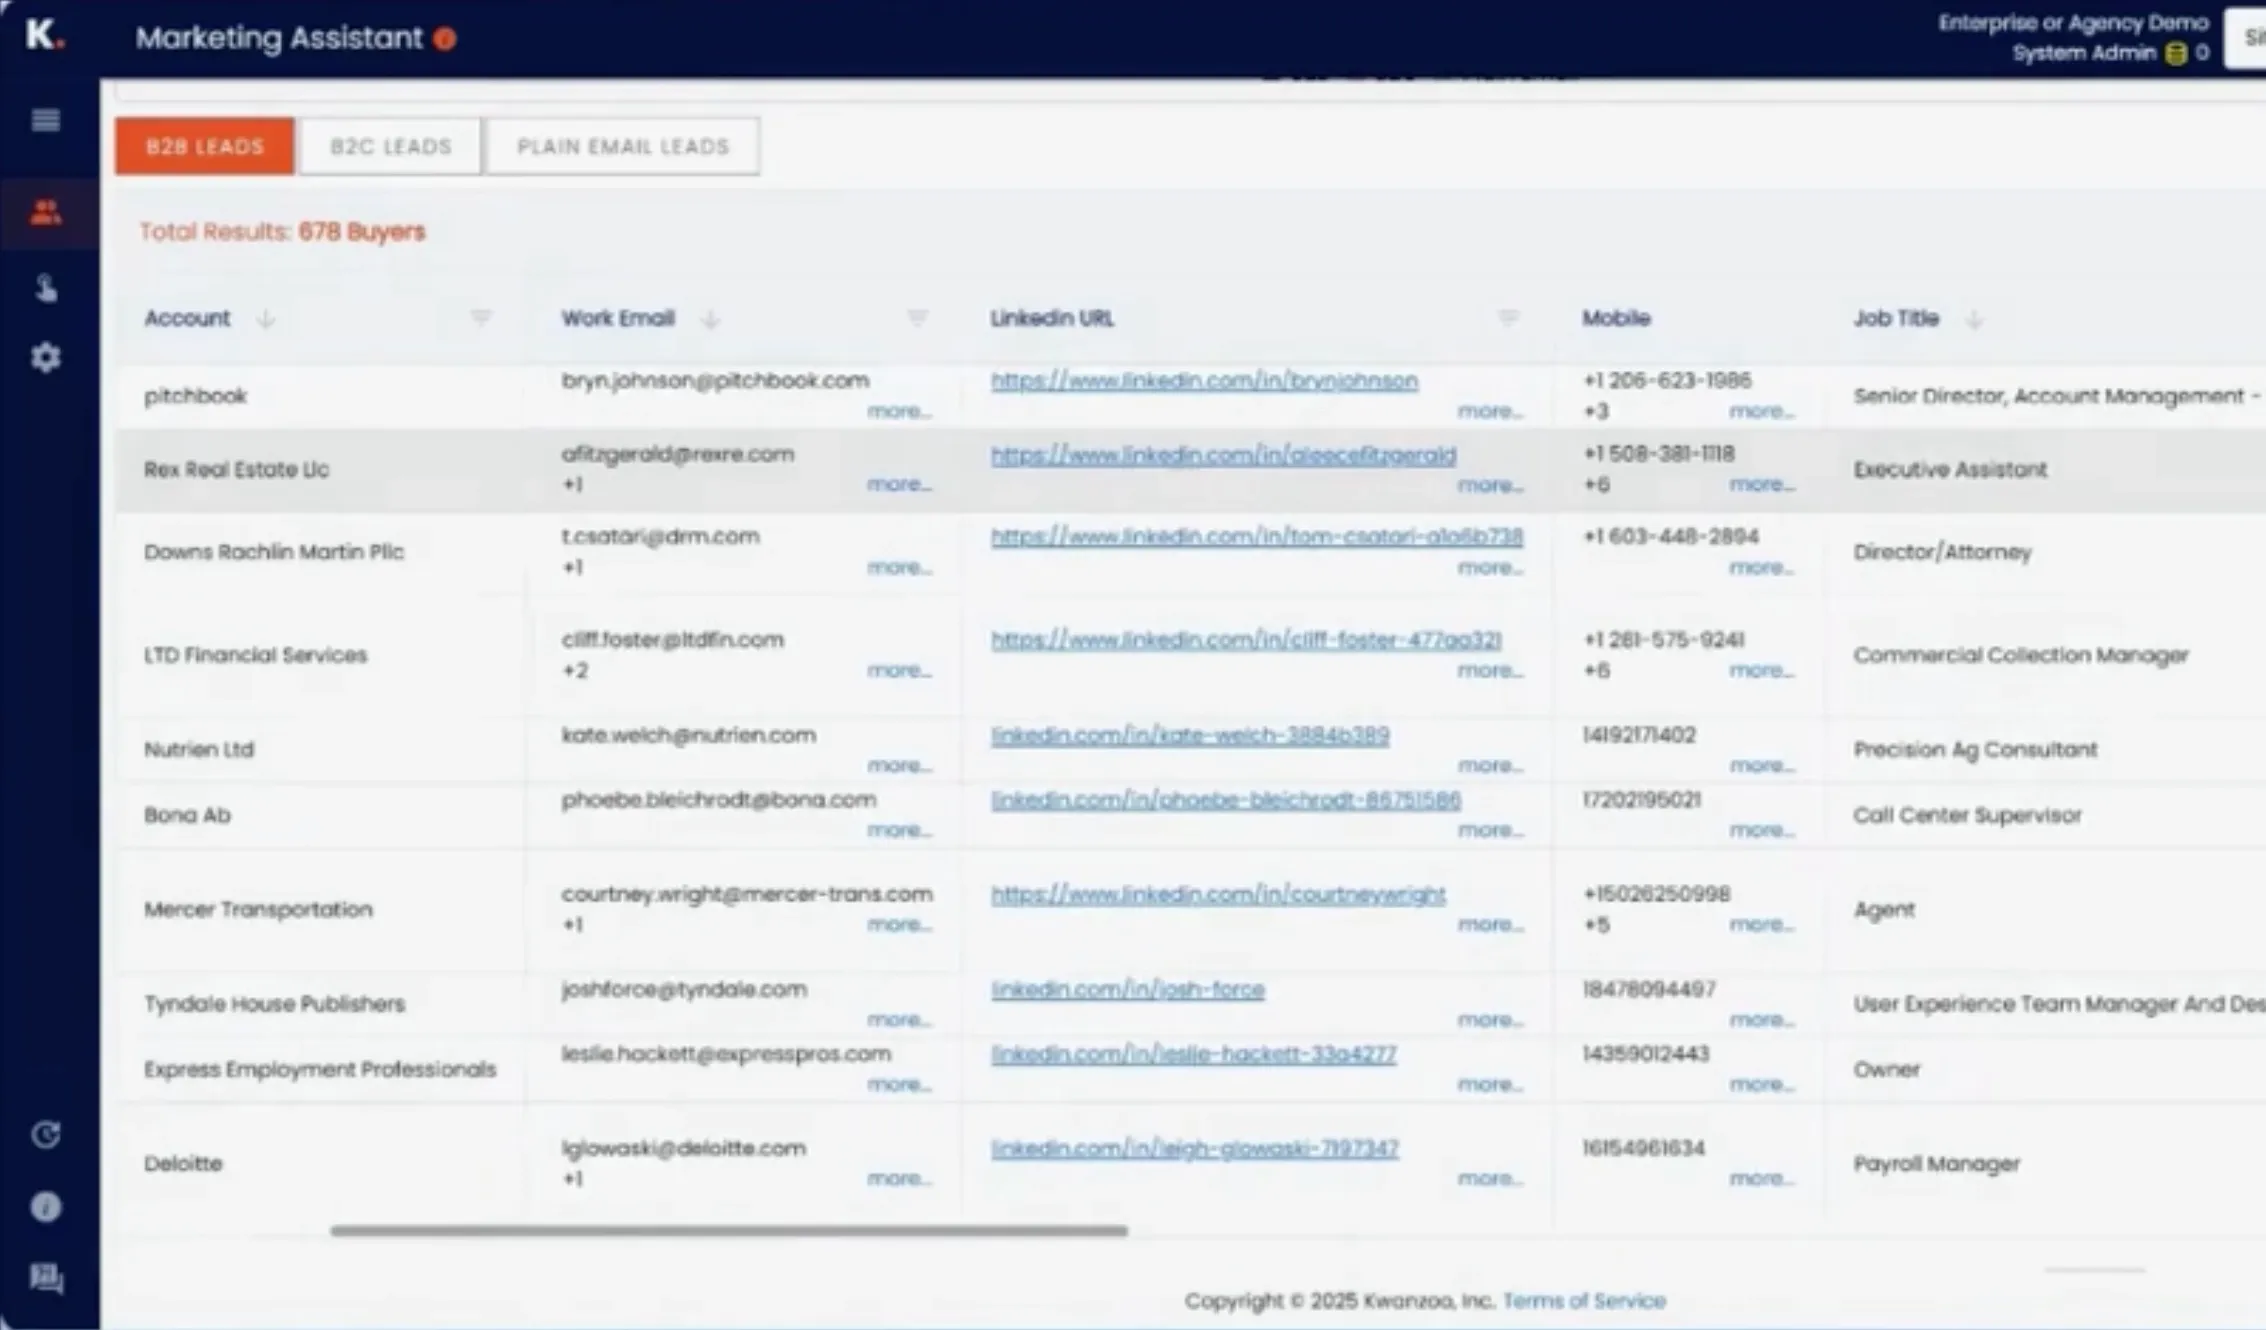Viewport: 2266px width, 1330px height.
Task: Click the Kwanzoo K logo
Action: (44, 36)
